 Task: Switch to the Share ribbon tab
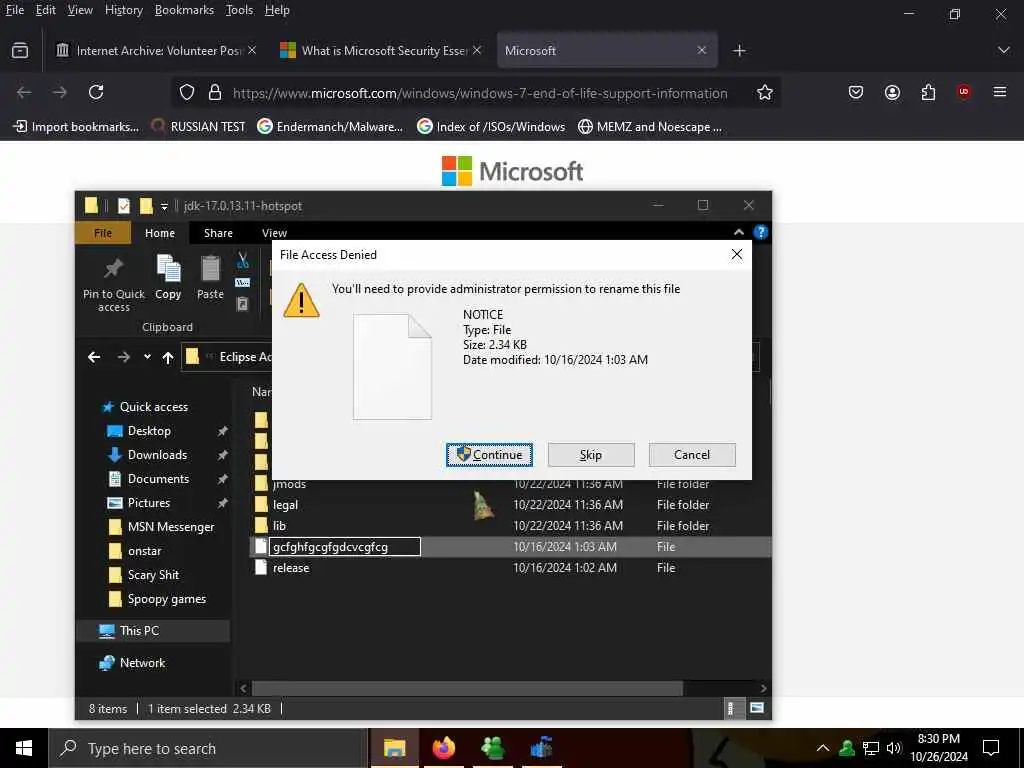pyautogui.click(x=218, y=233)
